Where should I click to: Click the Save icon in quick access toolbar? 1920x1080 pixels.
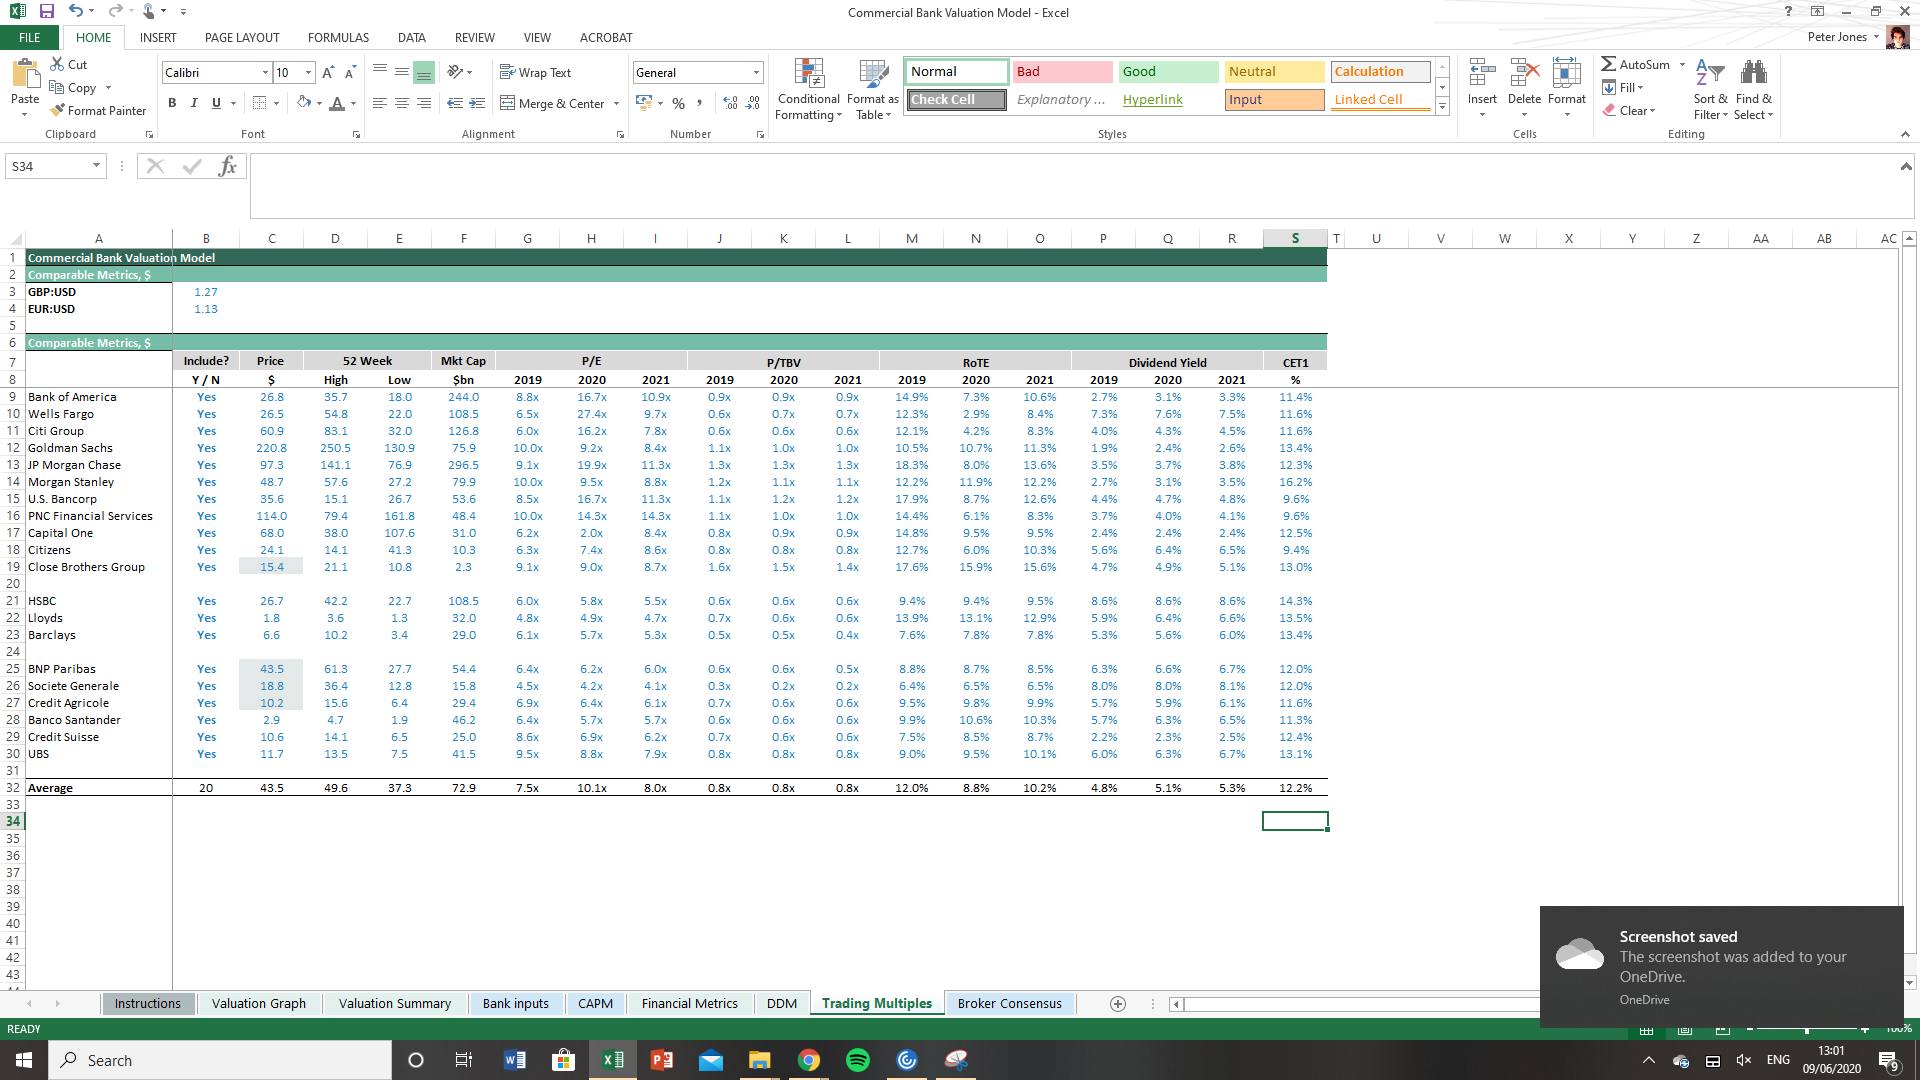point(47,11)
